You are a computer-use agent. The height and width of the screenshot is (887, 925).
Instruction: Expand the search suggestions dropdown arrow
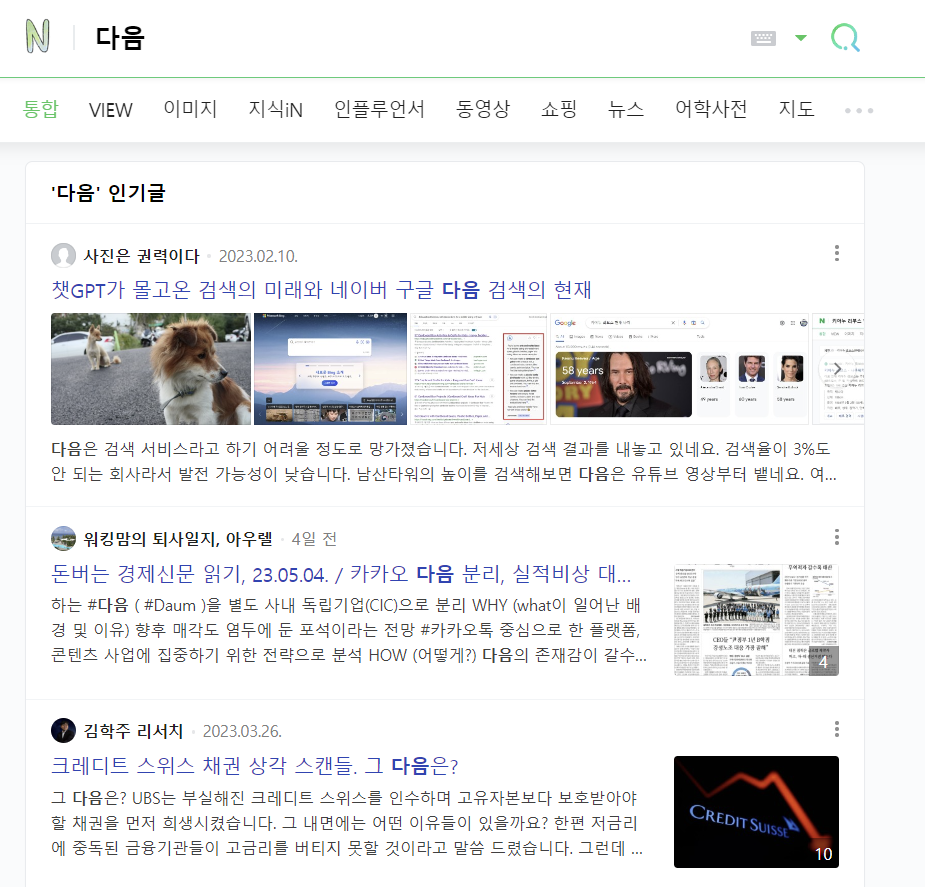801,38
